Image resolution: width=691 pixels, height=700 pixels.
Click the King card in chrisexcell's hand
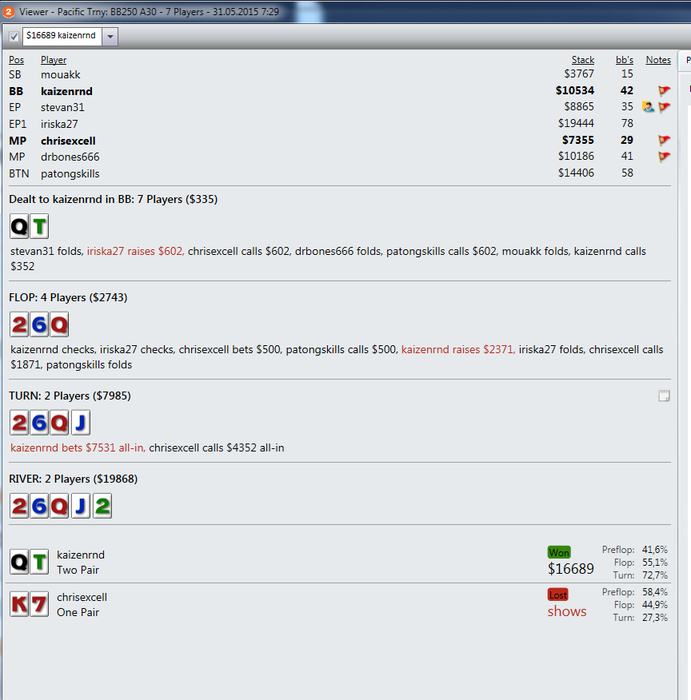coord(19,604)
